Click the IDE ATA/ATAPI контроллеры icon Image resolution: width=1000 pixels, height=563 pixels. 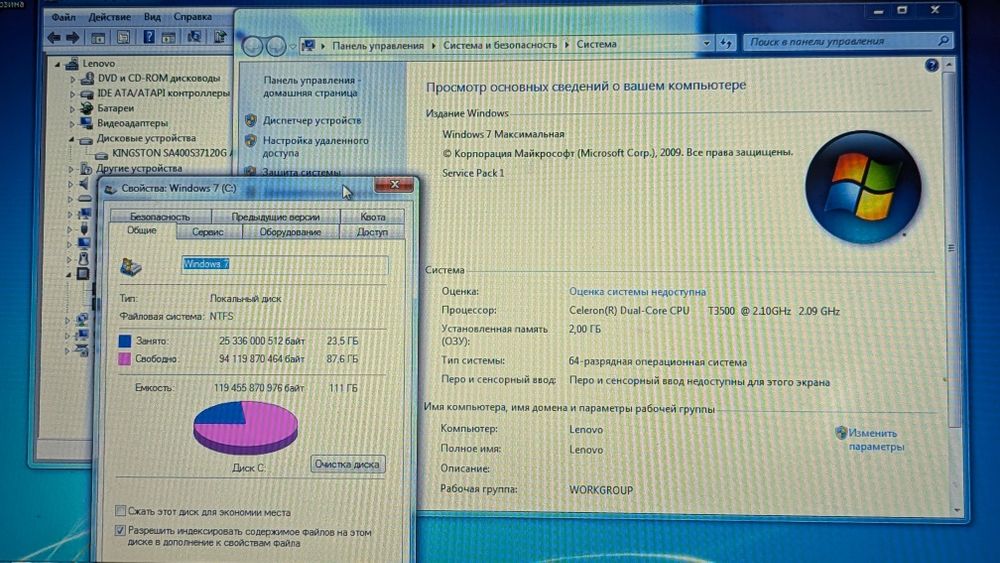coord(87,94)
